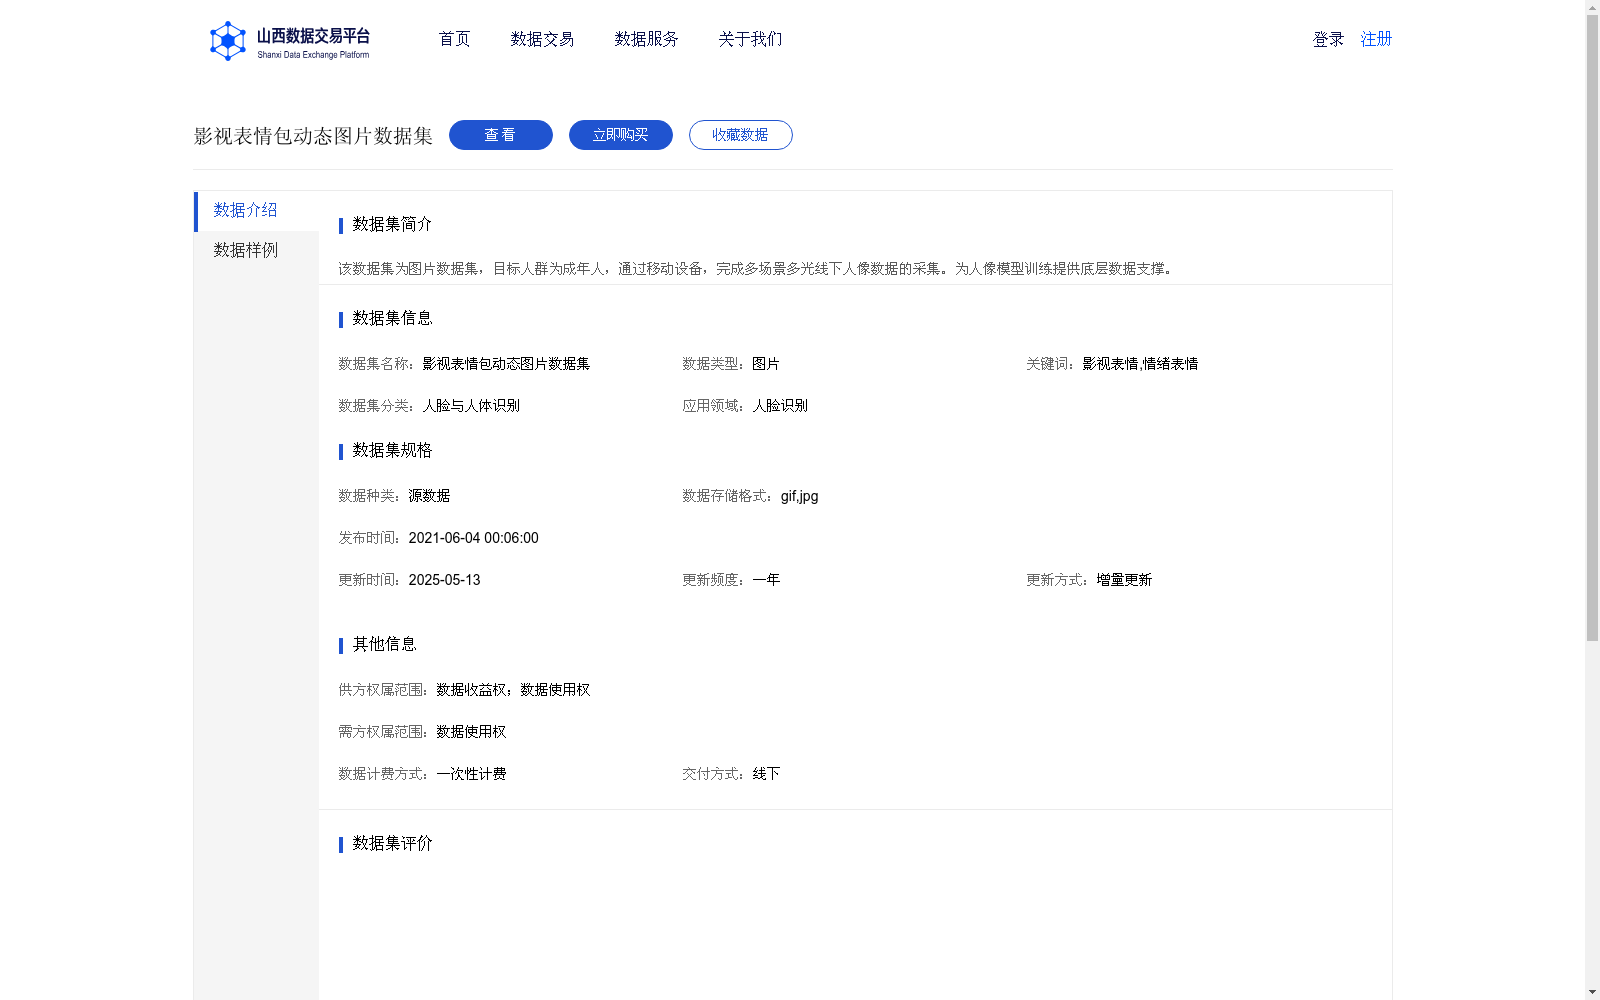Screen dimensions: 1600x1000
Task: Click the 数据集简介 section heading
Action: pos(392,224)
